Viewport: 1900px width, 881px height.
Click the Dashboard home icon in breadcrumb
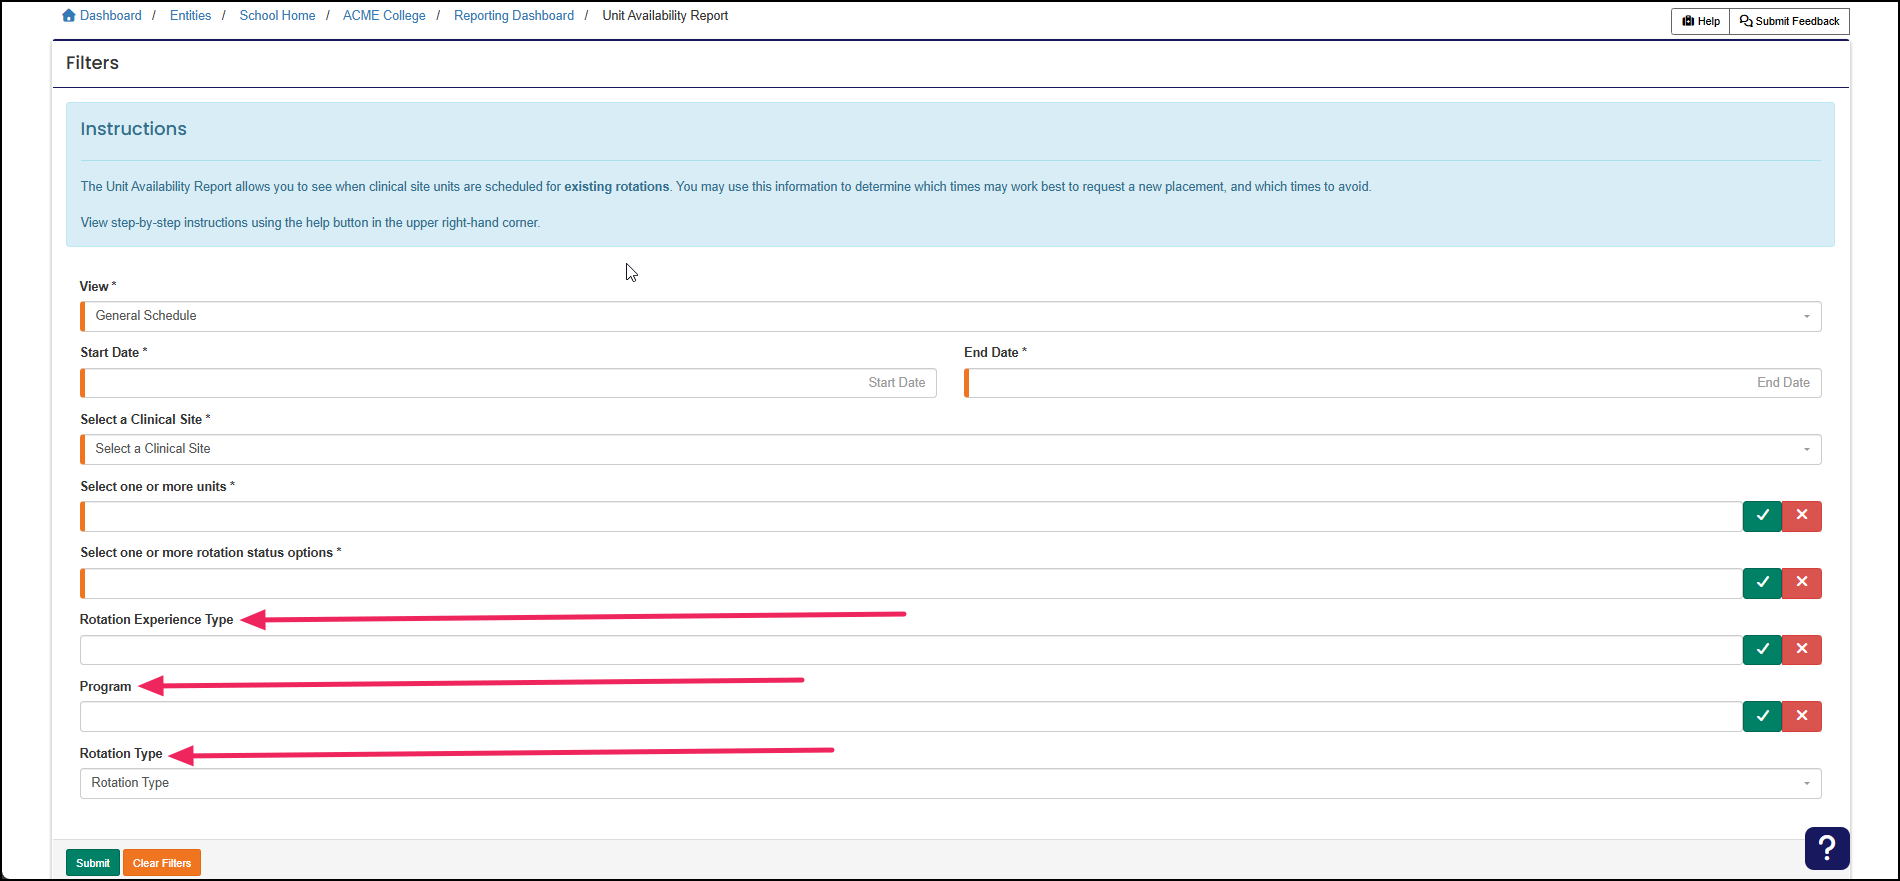coord(68,16)
